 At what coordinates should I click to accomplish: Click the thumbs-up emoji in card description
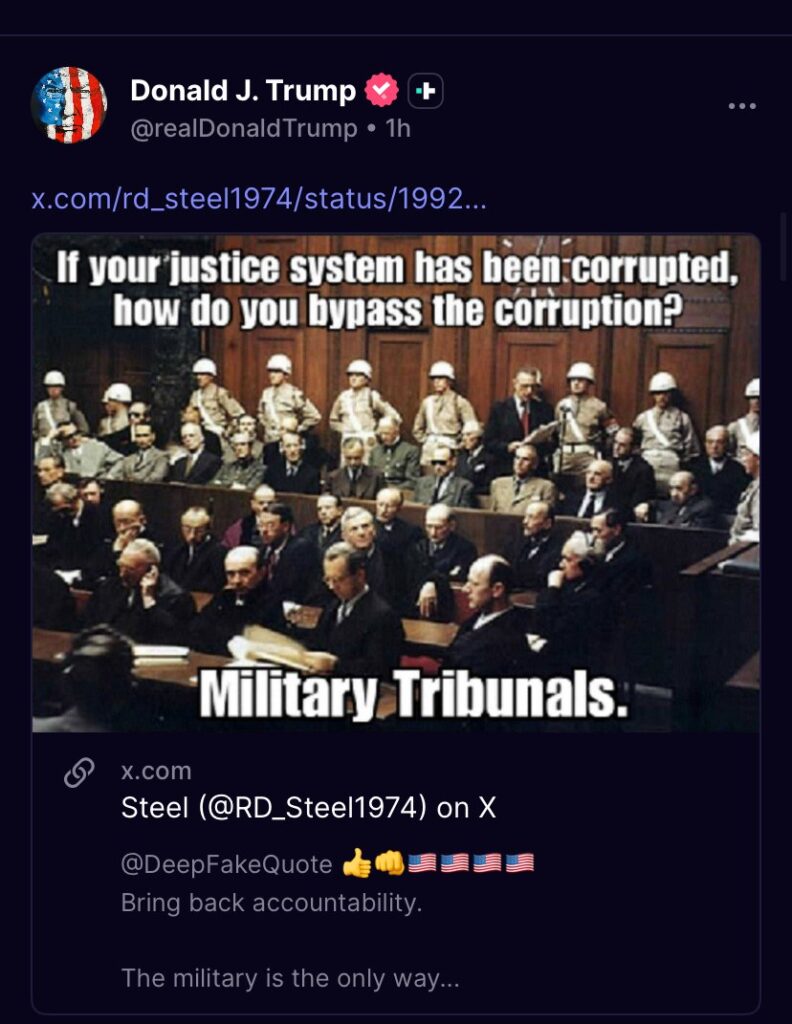click(356, 863)
